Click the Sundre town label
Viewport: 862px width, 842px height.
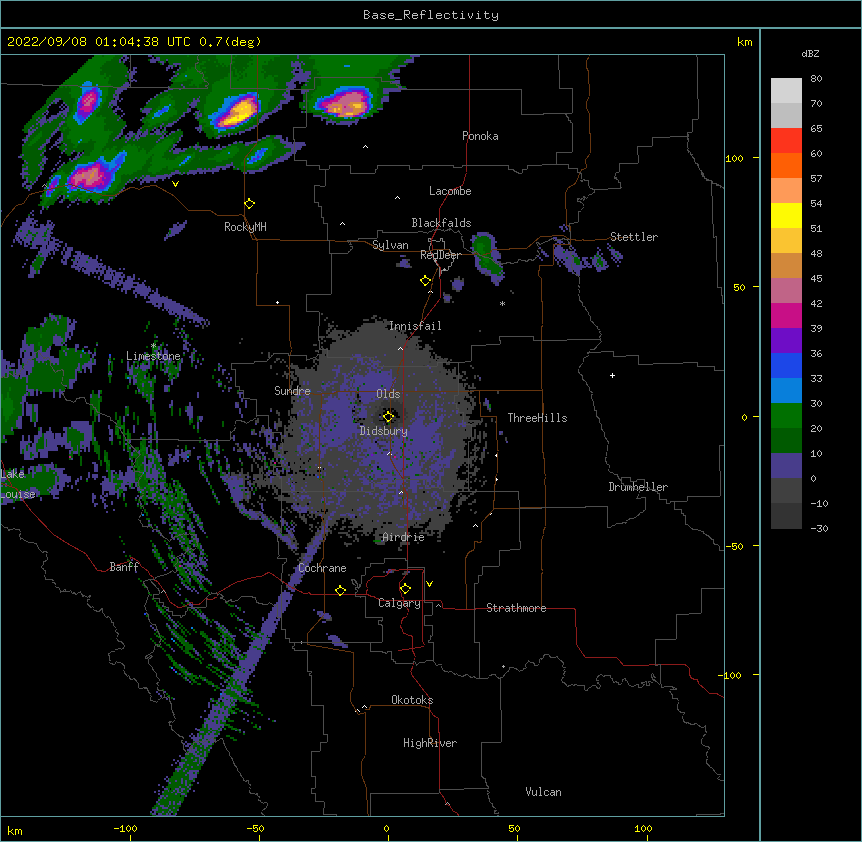(x=292, y=391)
